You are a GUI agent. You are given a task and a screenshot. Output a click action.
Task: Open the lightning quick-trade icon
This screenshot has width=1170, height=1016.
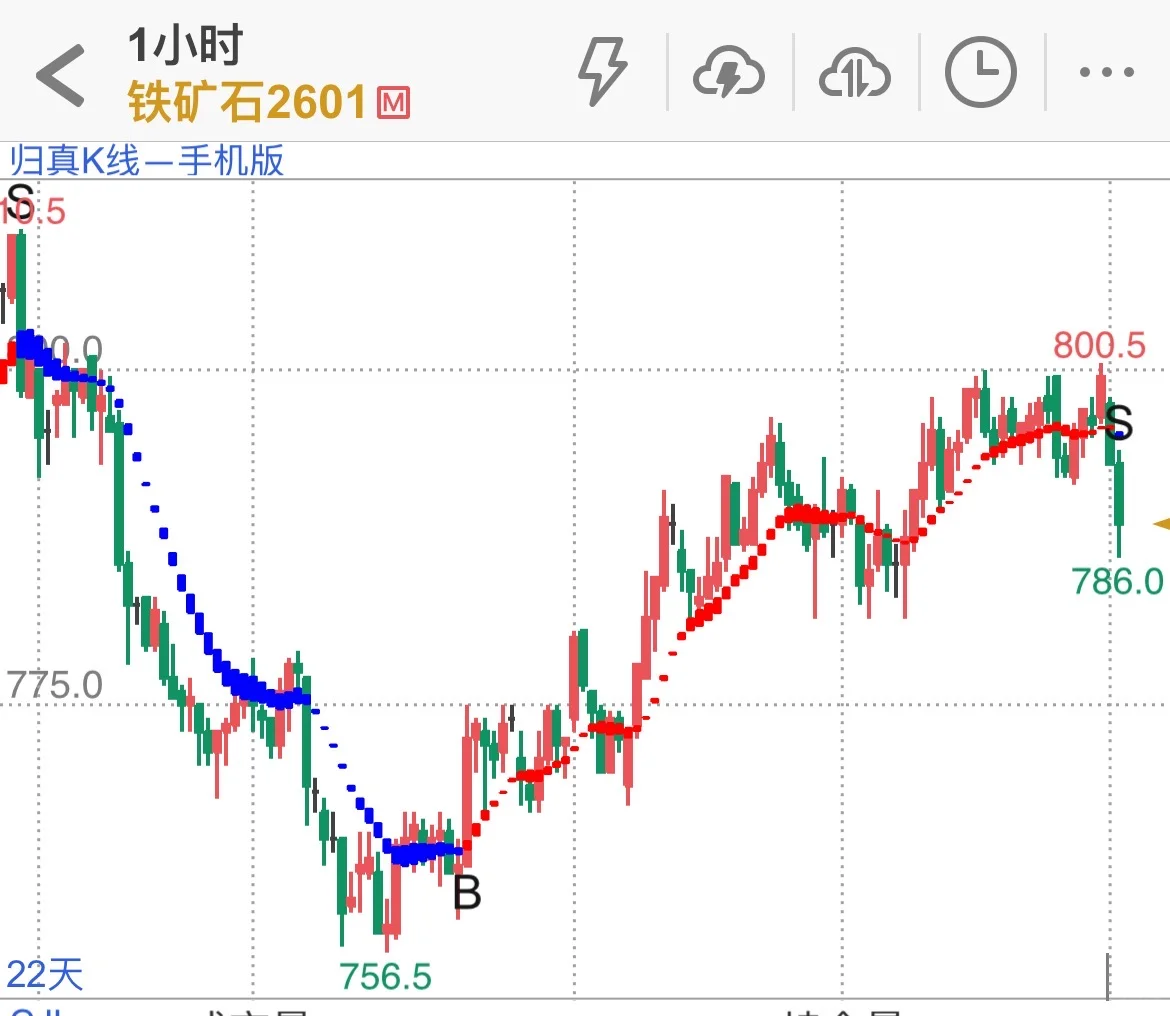pos(602,72)
